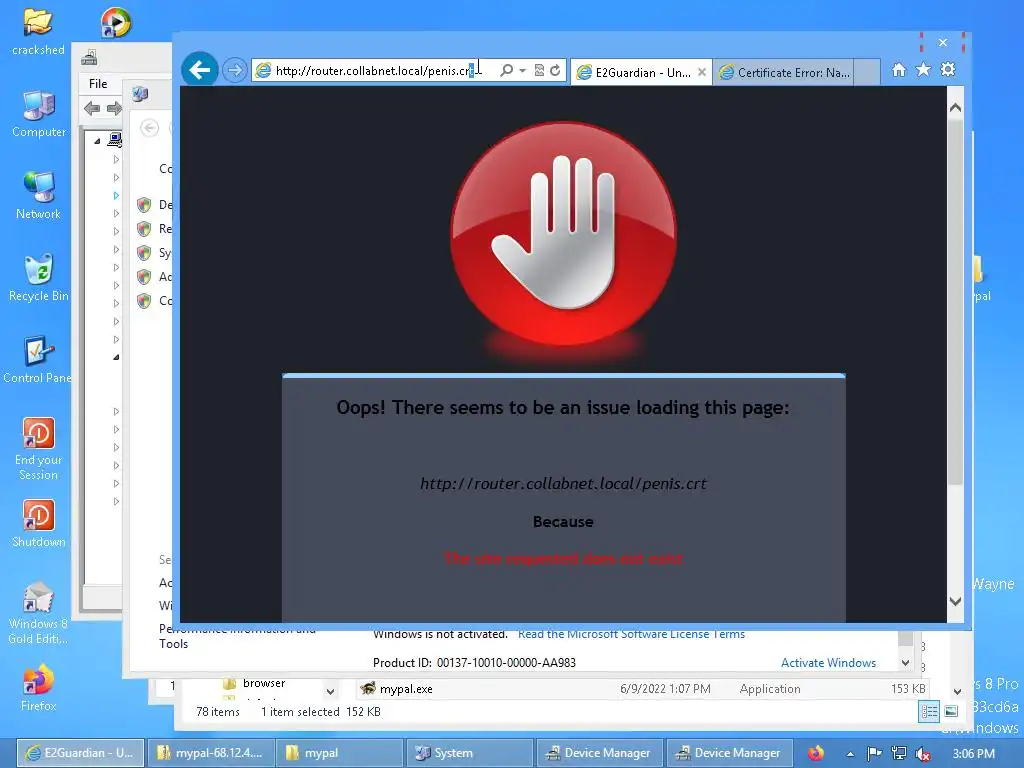Image resolution: width=1024 pixels, height=768 pixels.
Task: Open Computer desktop icon
Action: click(39, 114)
